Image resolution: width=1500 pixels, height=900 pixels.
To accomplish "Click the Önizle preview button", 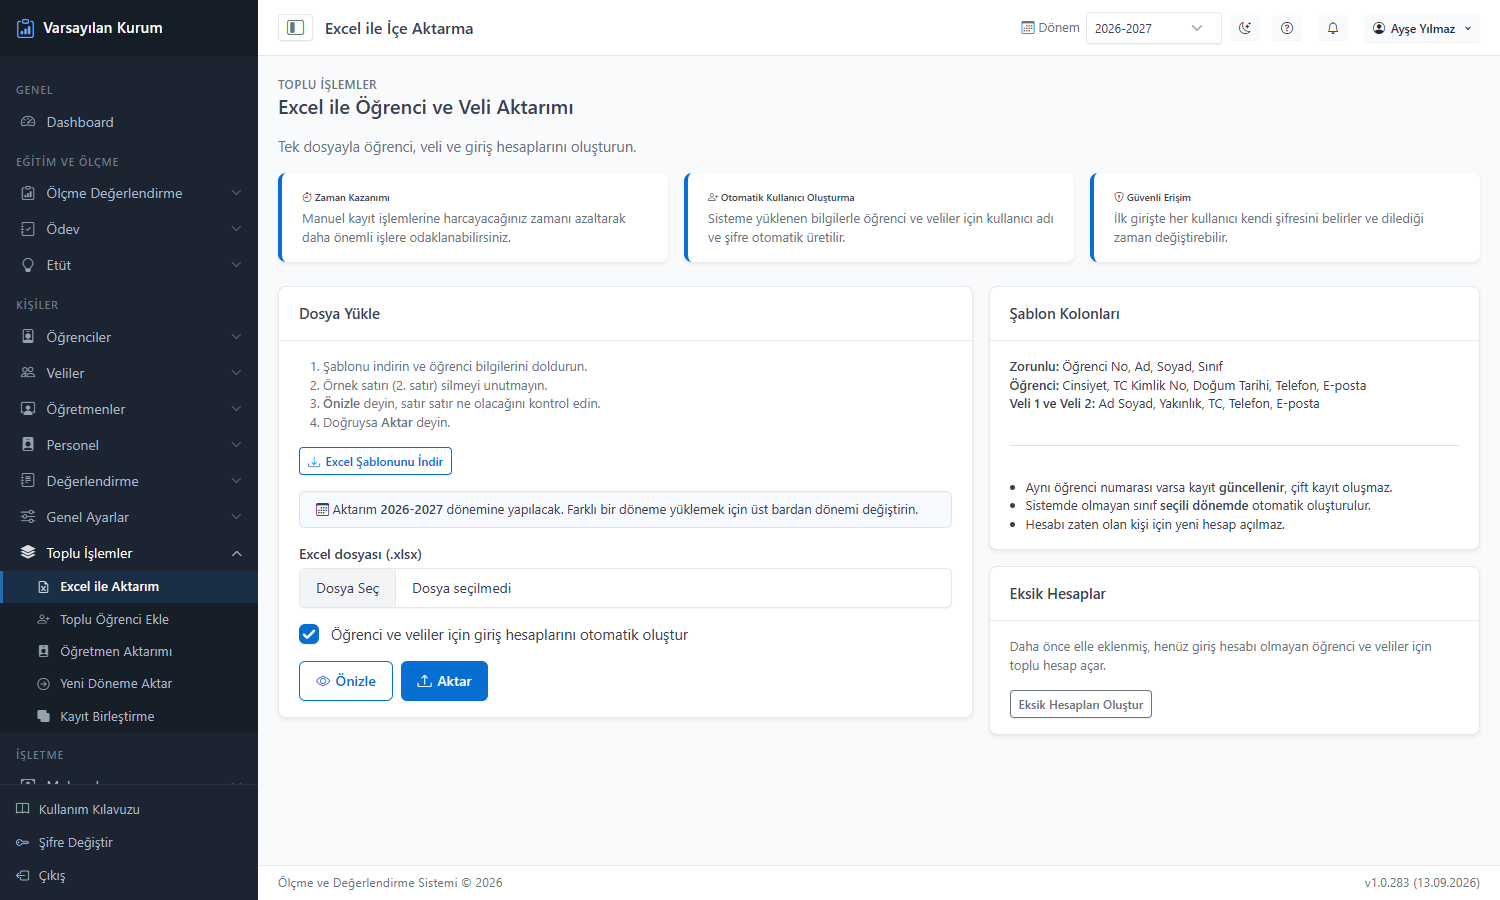I will [346, 681].
